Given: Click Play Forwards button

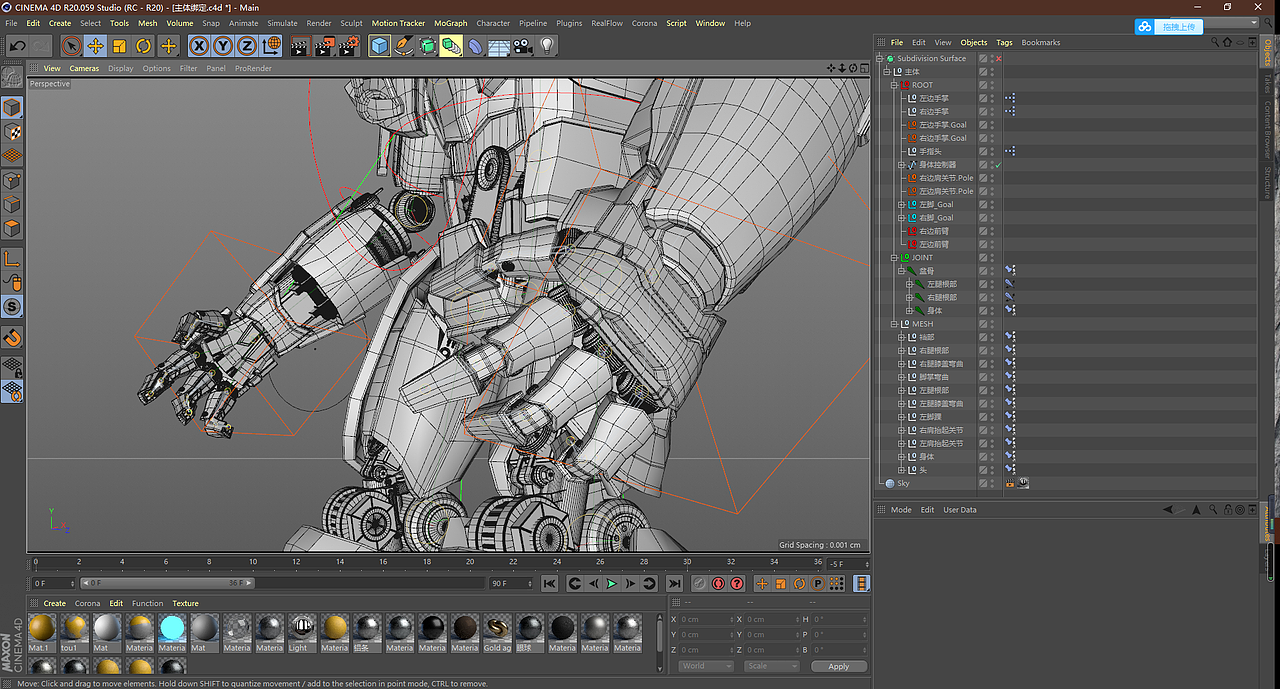Looking at the screenshot, I should (x=612, y=583).
